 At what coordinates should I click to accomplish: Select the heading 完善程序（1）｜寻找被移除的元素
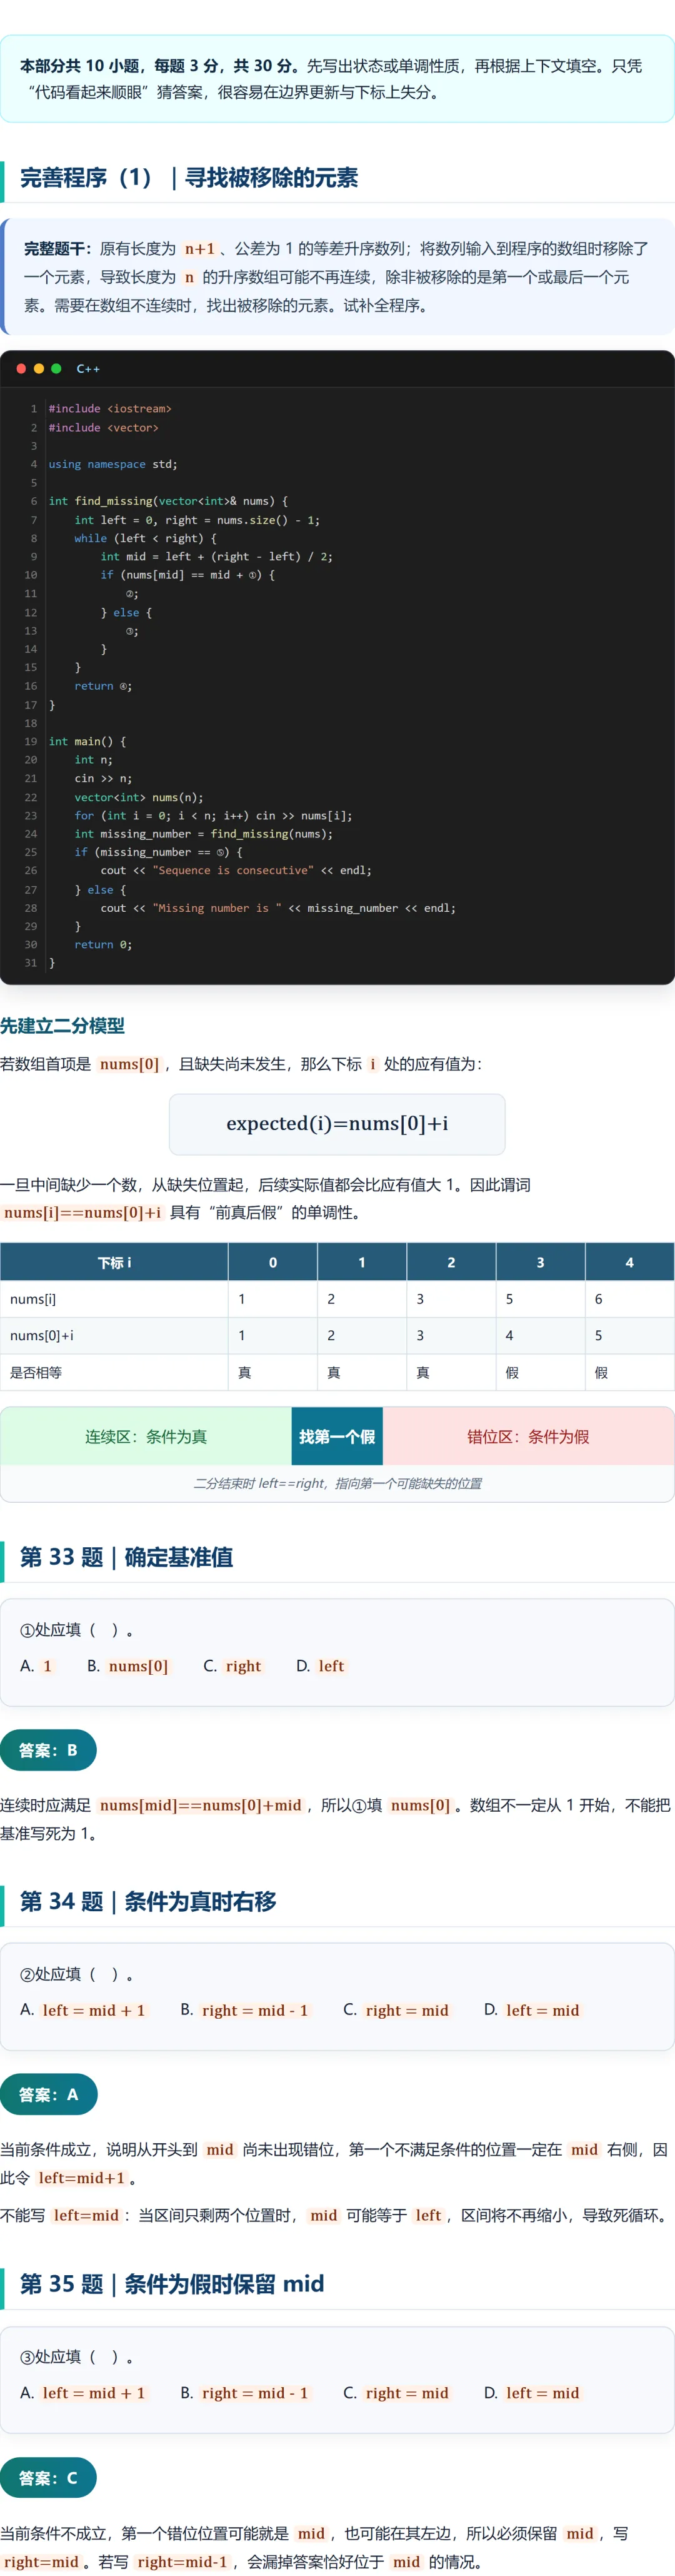[189, 178]
